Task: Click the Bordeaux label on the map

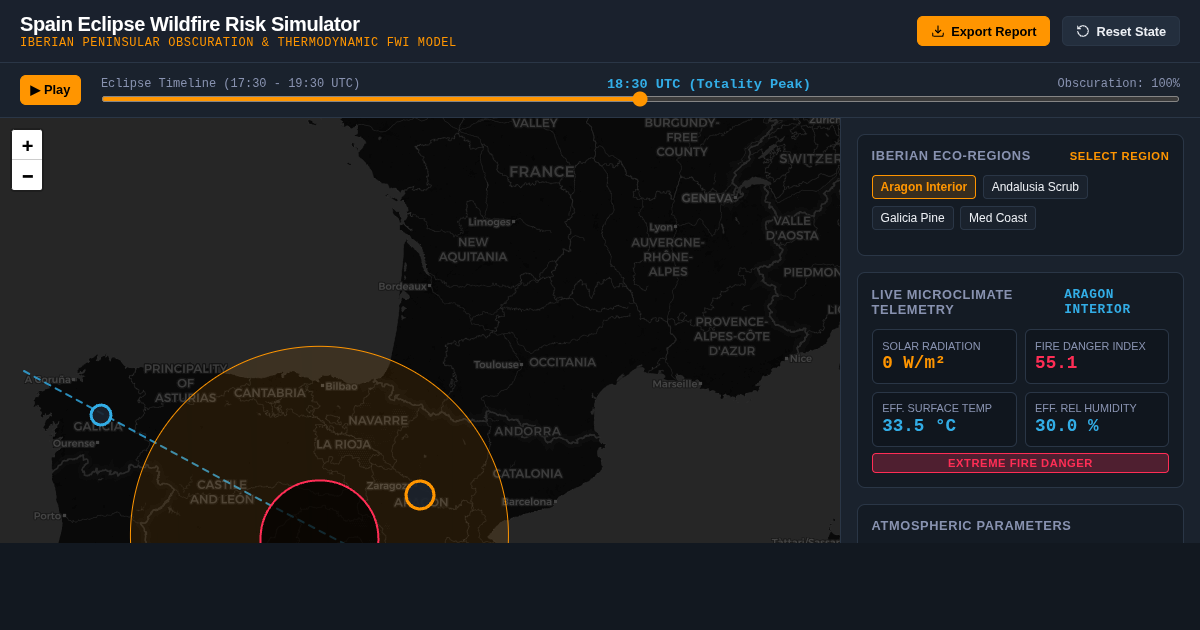Action: (x=405, y=287)
